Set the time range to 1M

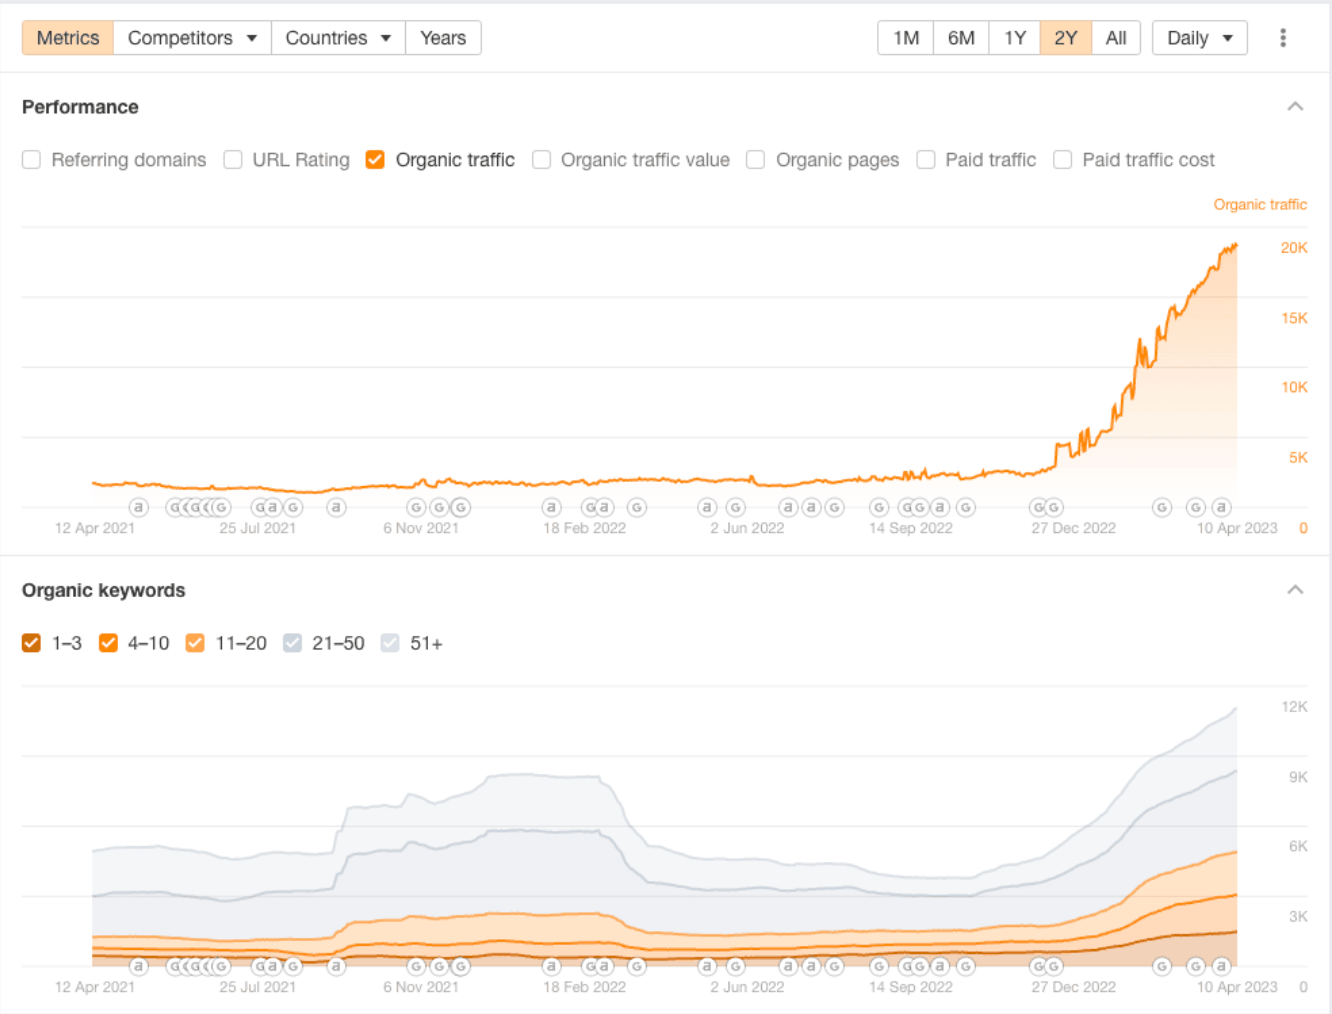click(x=906, y=38)
